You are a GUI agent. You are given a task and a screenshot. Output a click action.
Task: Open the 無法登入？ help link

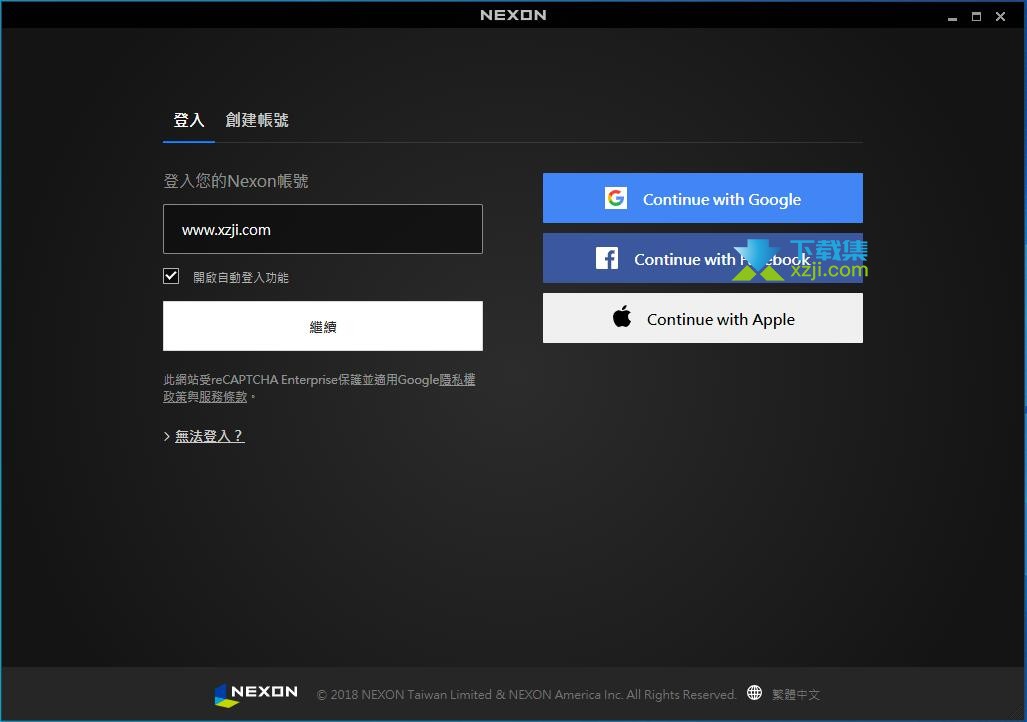tap(210, 436)
